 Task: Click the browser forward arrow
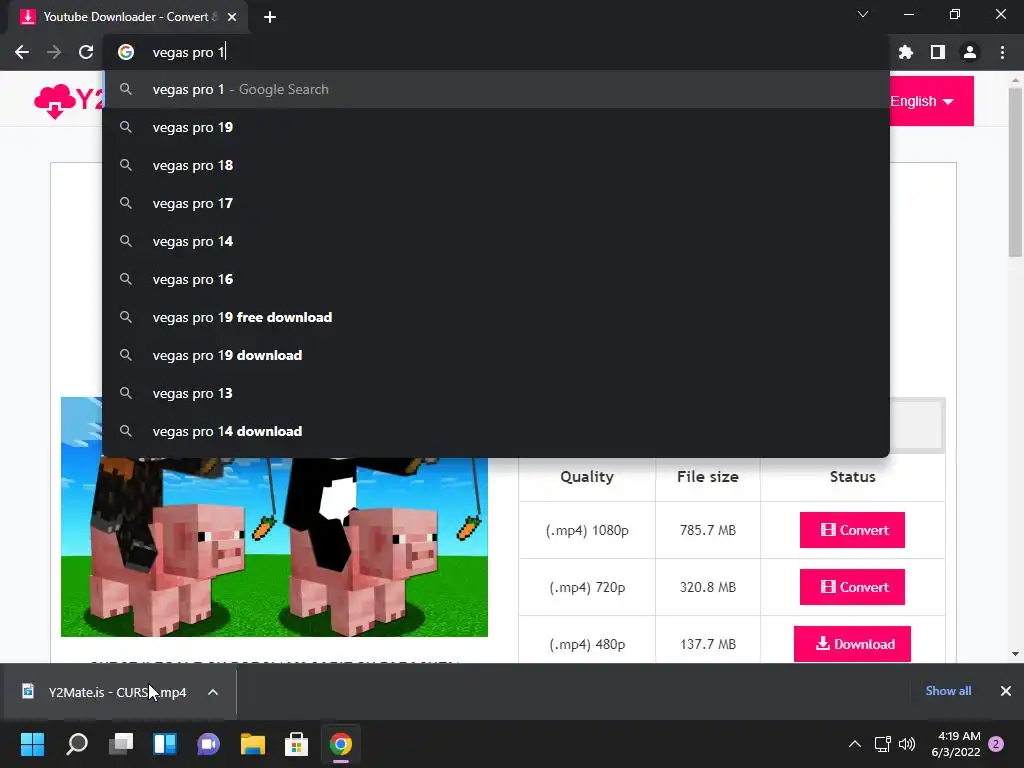(54, 52)
